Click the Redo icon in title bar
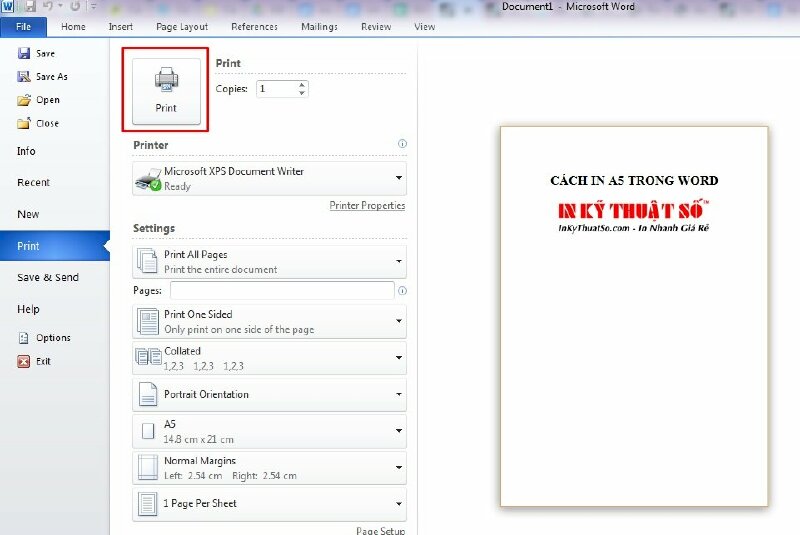 click(75, 7)
